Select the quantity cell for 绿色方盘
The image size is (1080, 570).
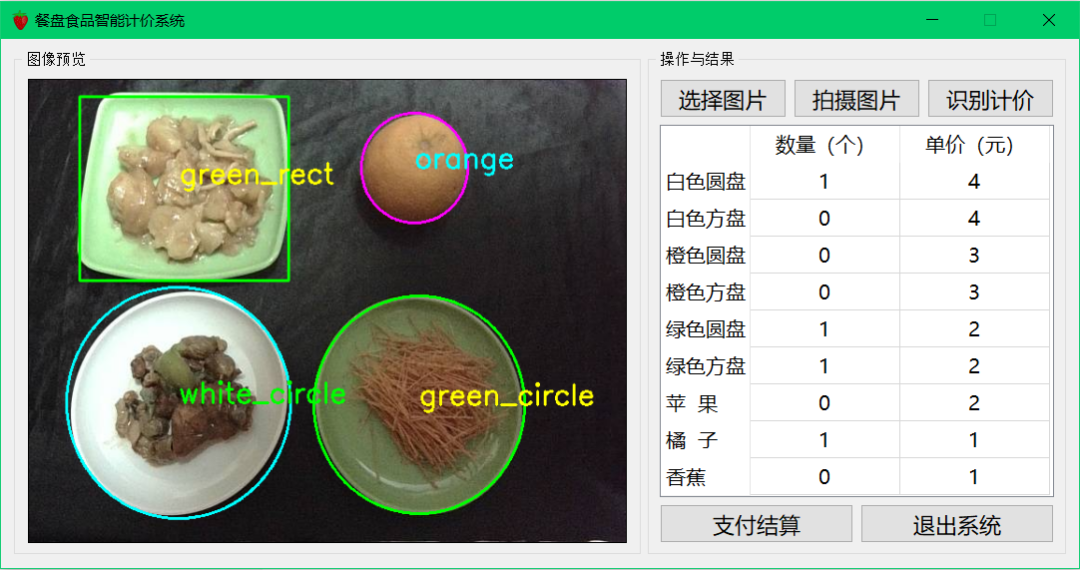[824, 366]
